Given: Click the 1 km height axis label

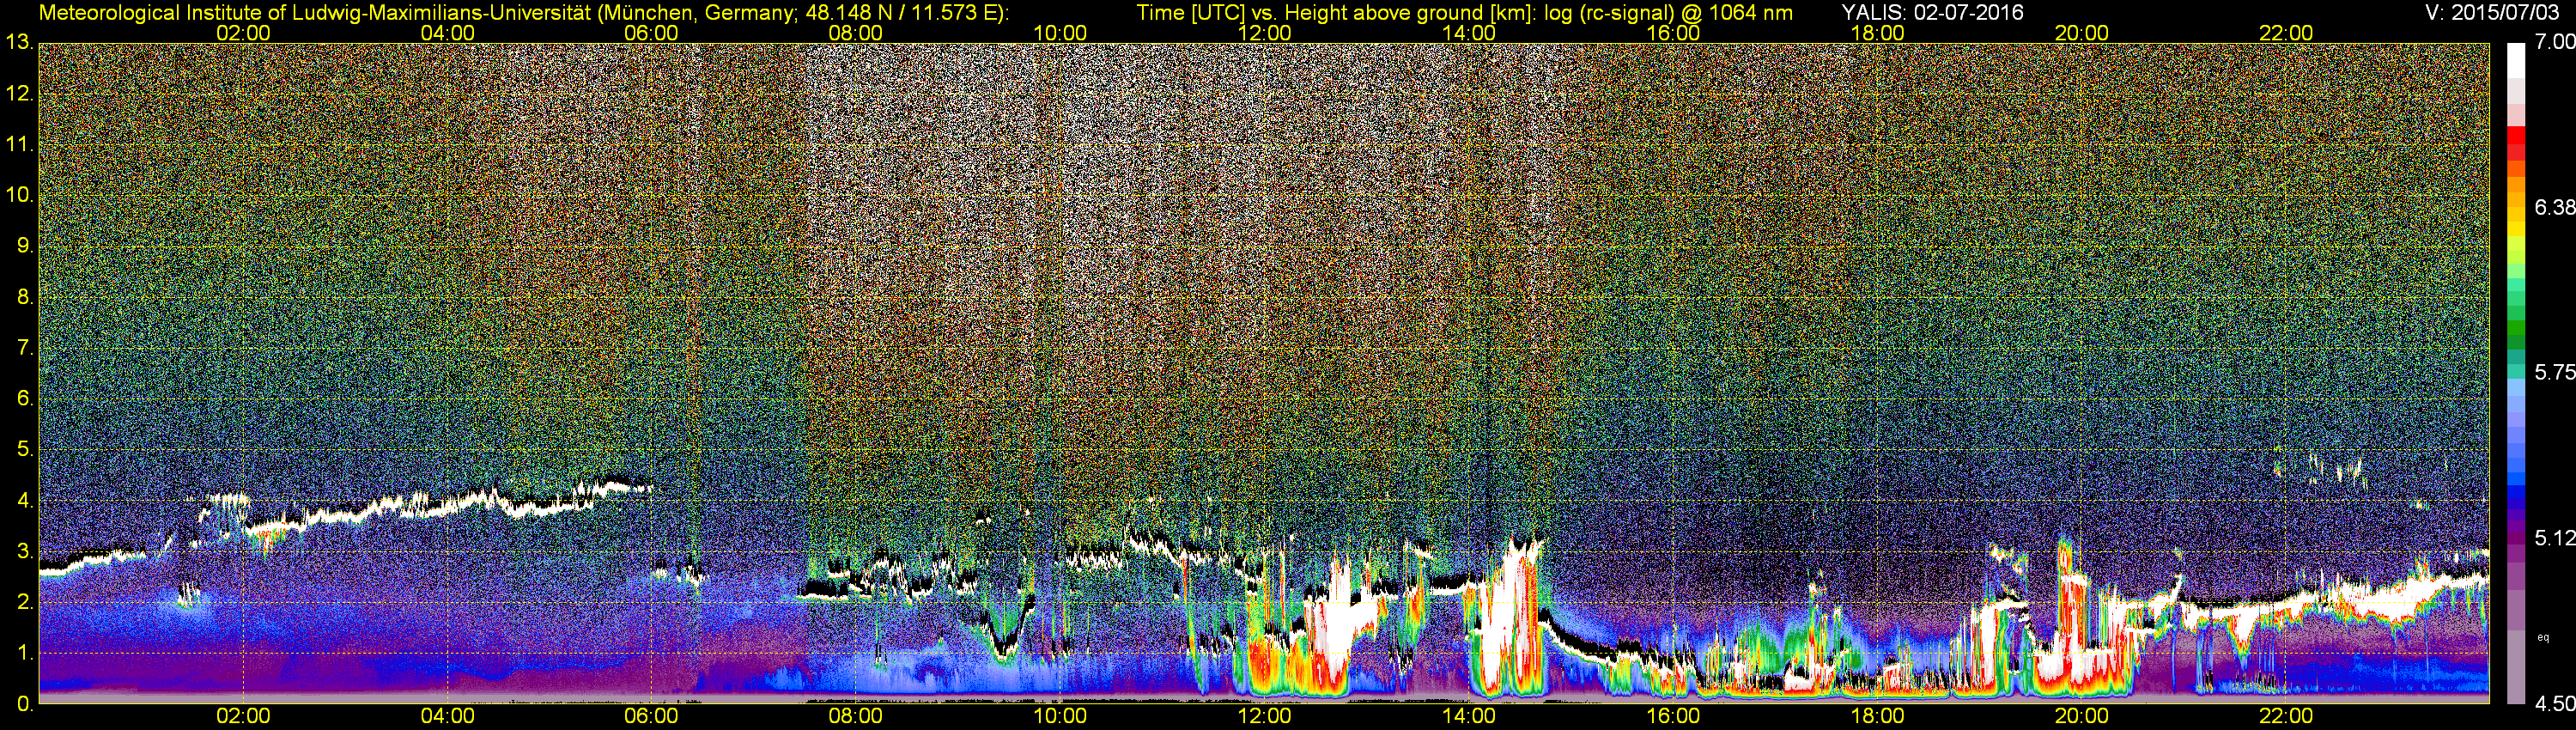Looking at the screenshot, I should click(x=25, y=653).
